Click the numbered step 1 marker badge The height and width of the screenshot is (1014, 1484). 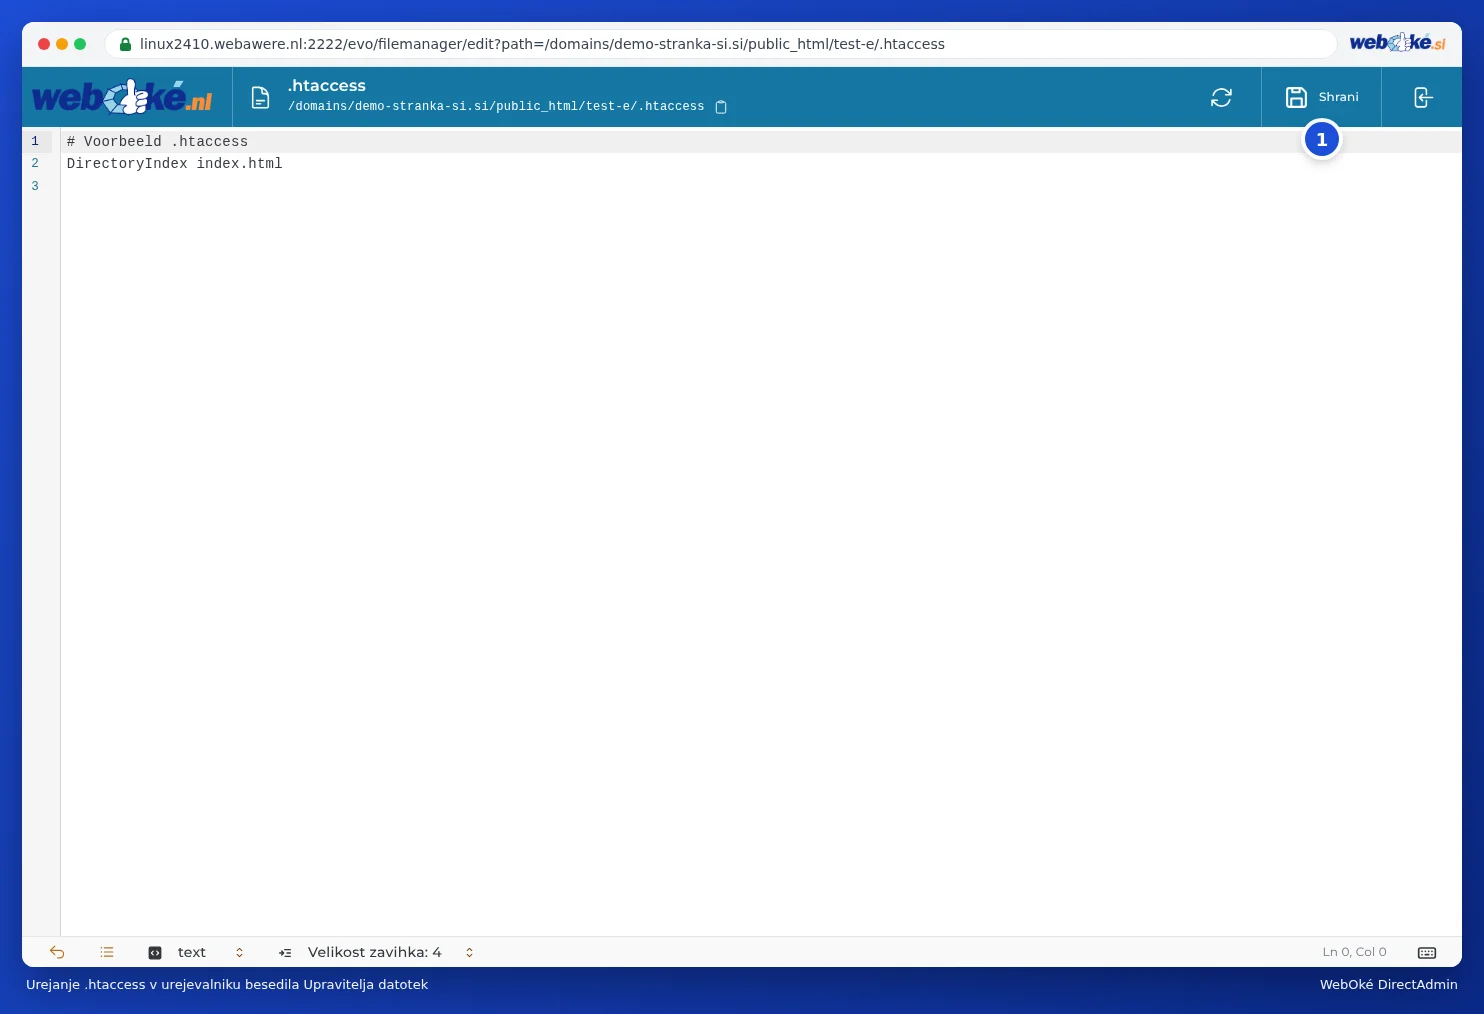1321,140
